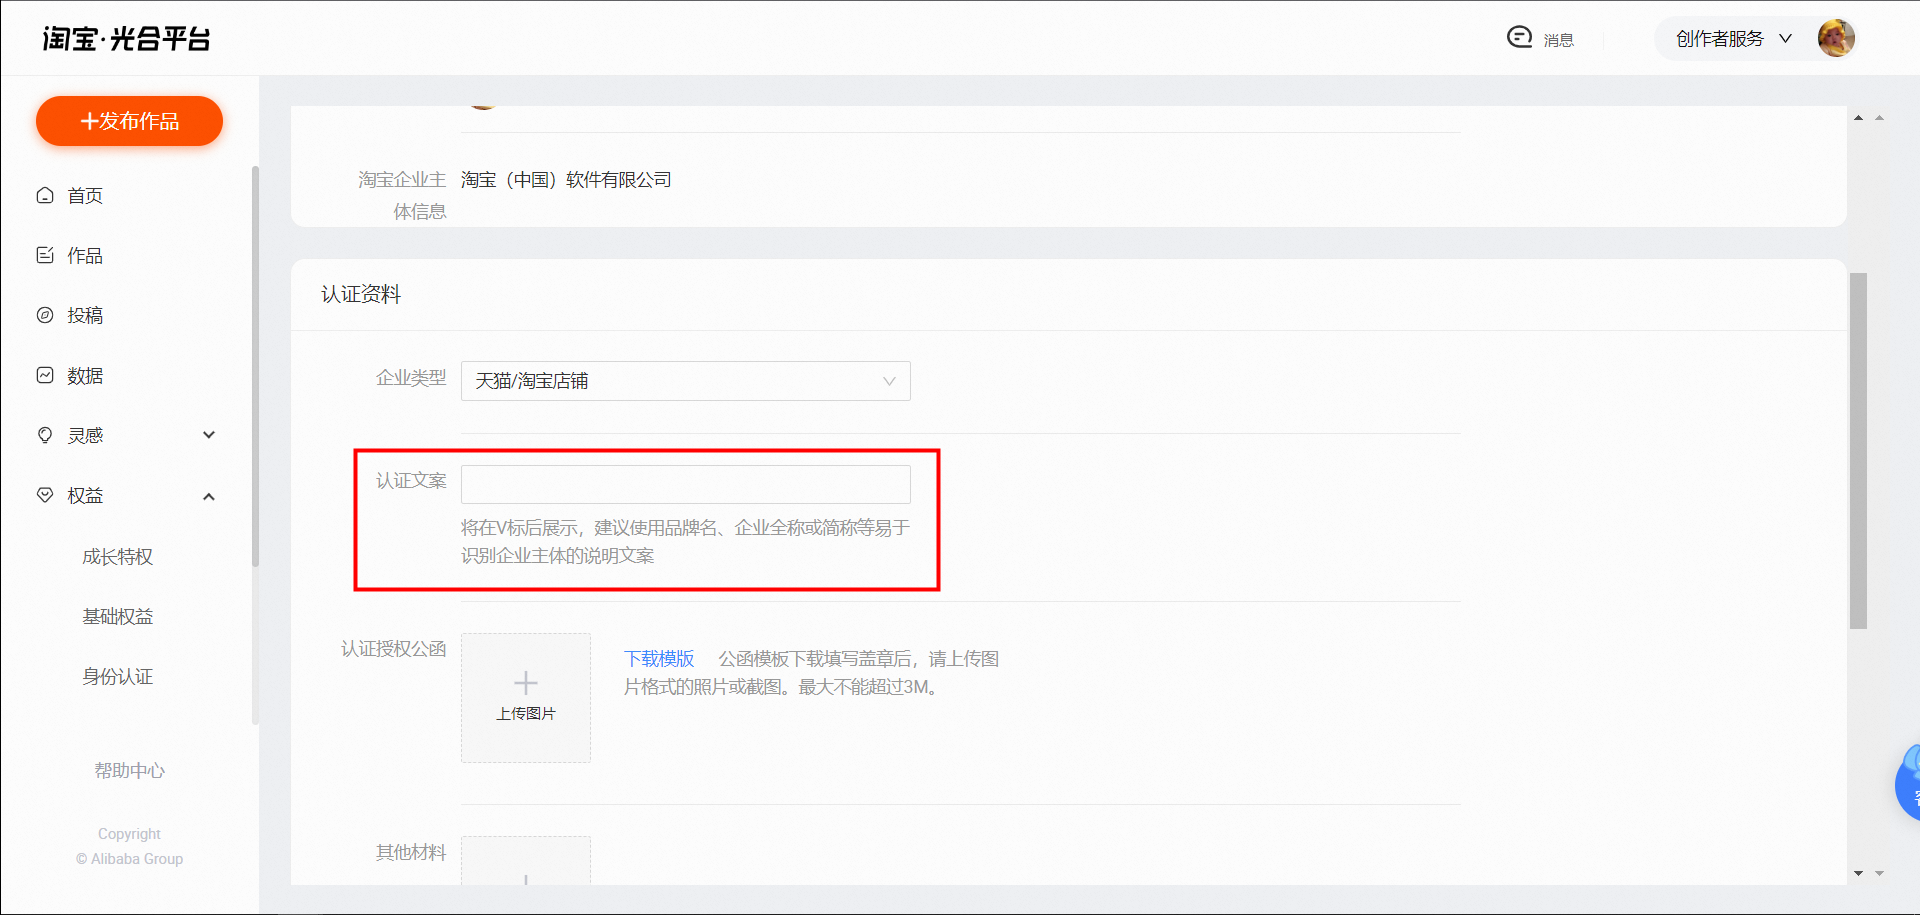Click the 认证资料 section heading
The image size is (1920, 915).
361,294
